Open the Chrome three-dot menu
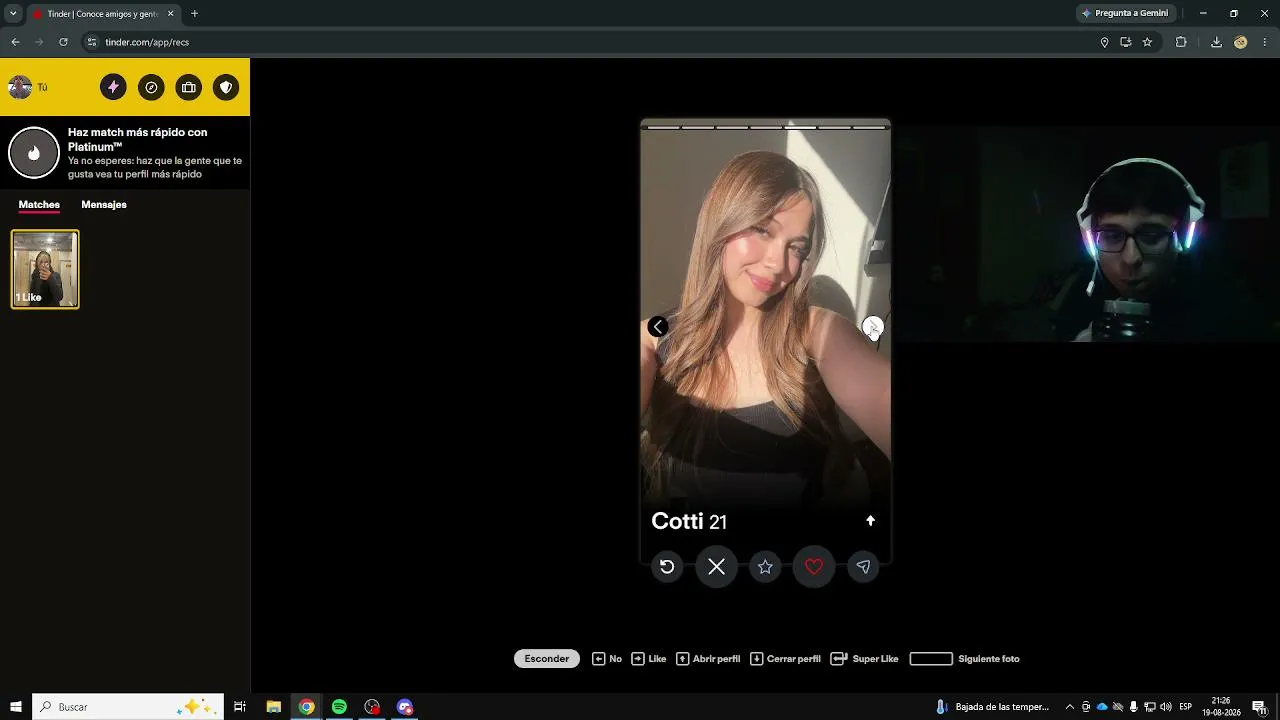1280x720 pixels. [x=1265, y=42]
